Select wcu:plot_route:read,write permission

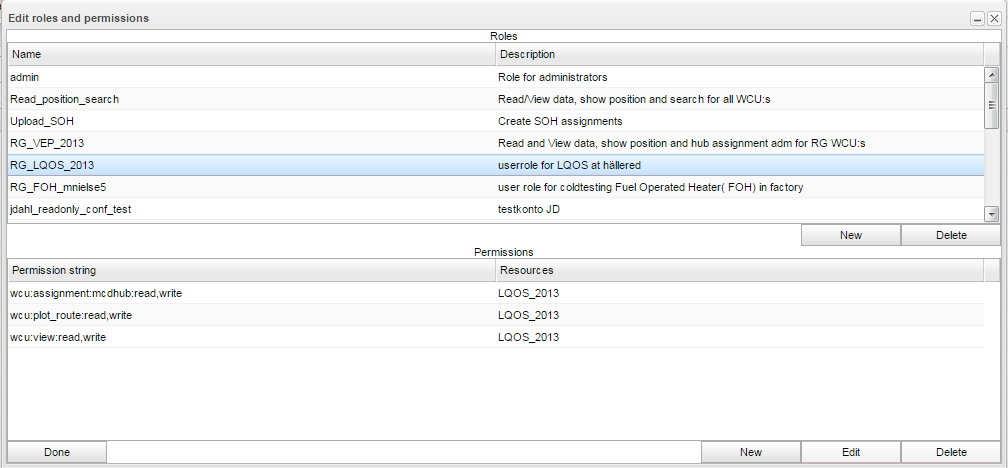coord(250,315)
